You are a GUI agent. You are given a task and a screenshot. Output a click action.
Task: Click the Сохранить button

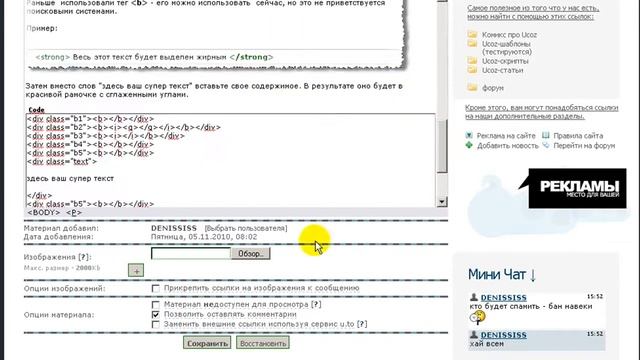[x=207, y=343]
